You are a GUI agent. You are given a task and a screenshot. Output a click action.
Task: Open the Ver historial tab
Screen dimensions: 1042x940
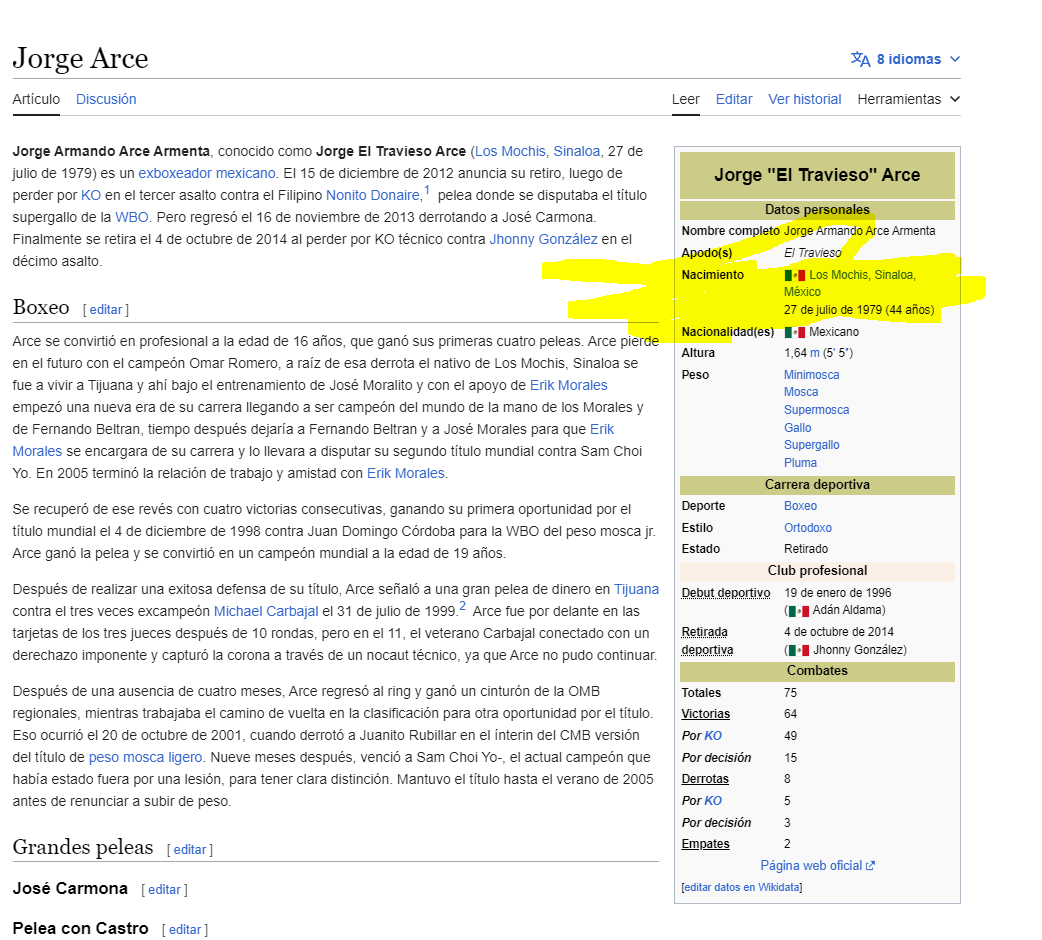[x=805, y=99]
